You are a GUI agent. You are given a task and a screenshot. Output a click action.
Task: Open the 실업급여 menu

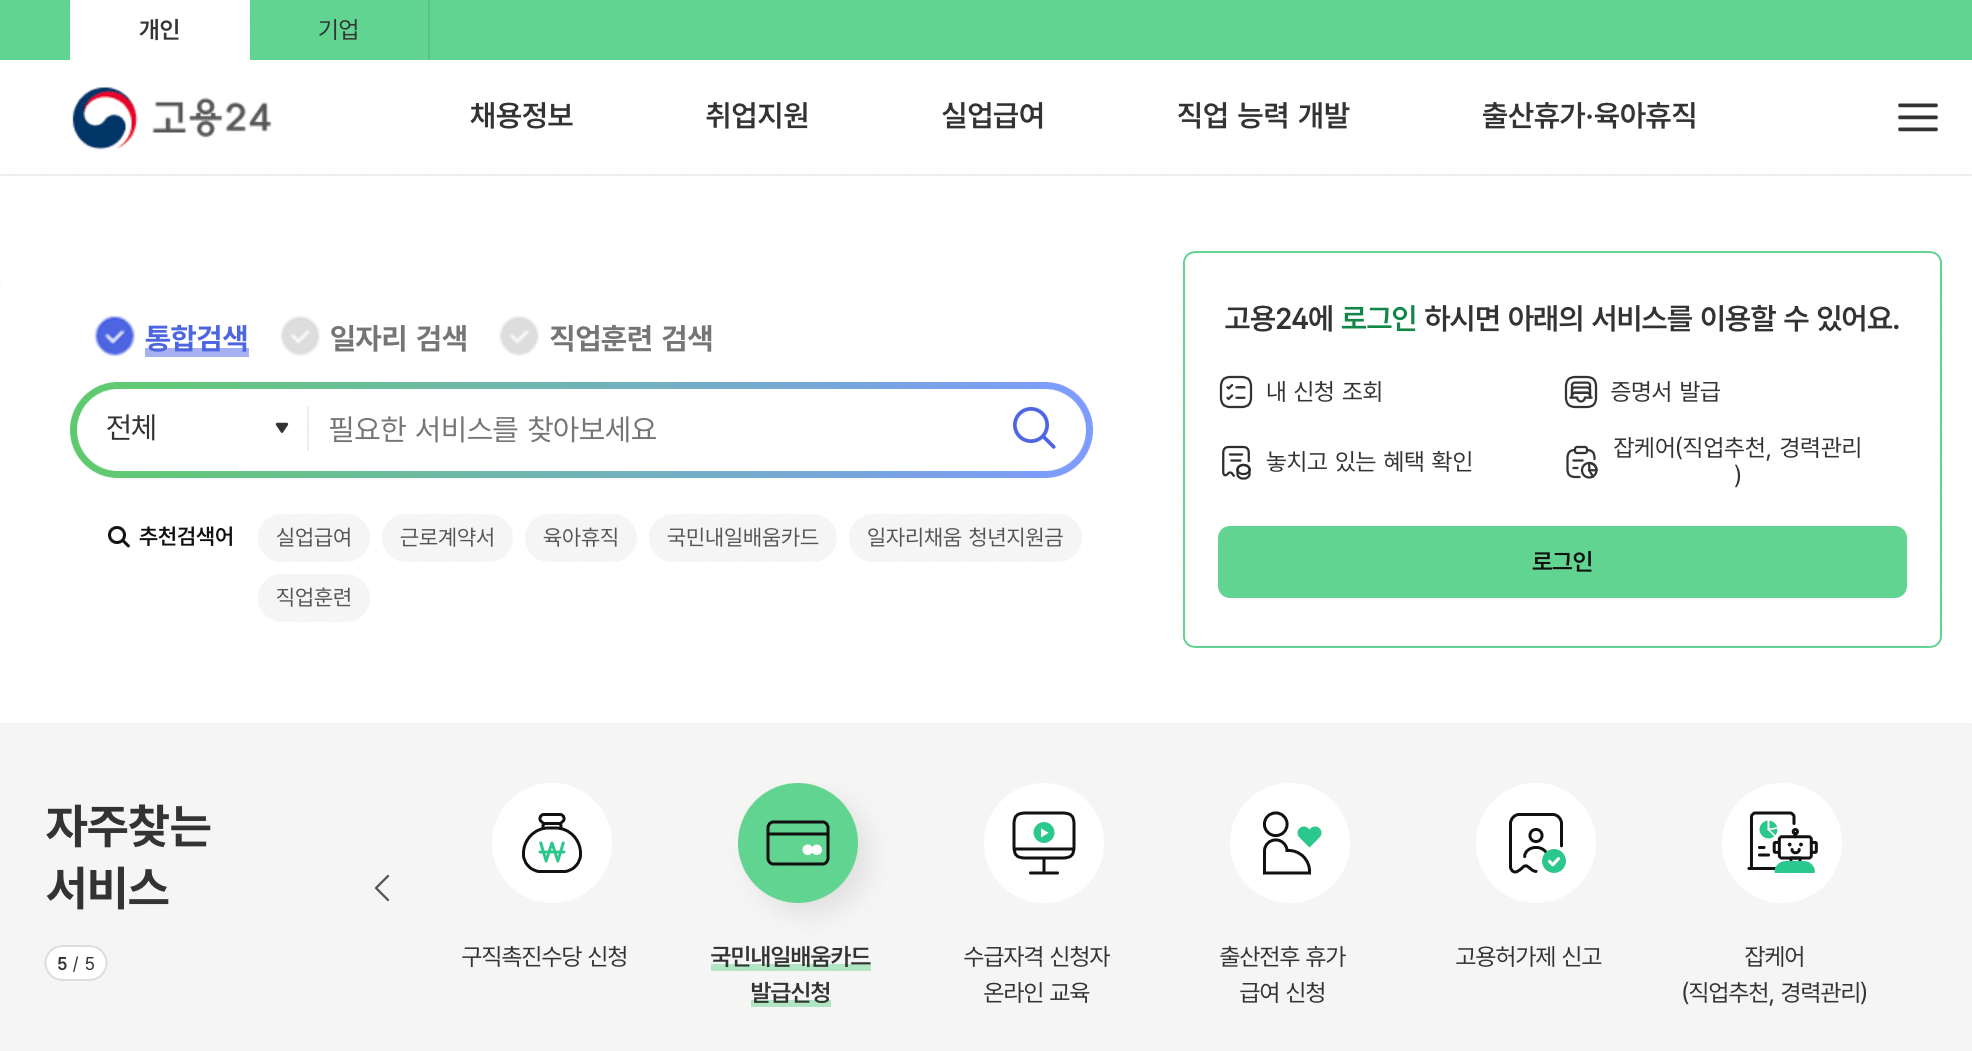[x=993, y=116]
